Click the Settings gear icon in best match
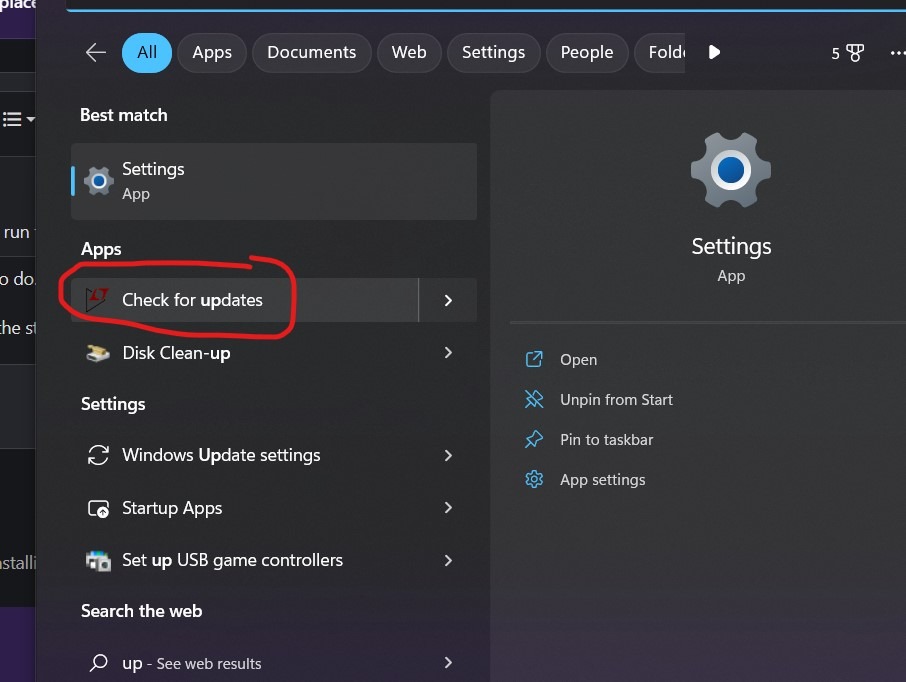 tap(99, 181)
